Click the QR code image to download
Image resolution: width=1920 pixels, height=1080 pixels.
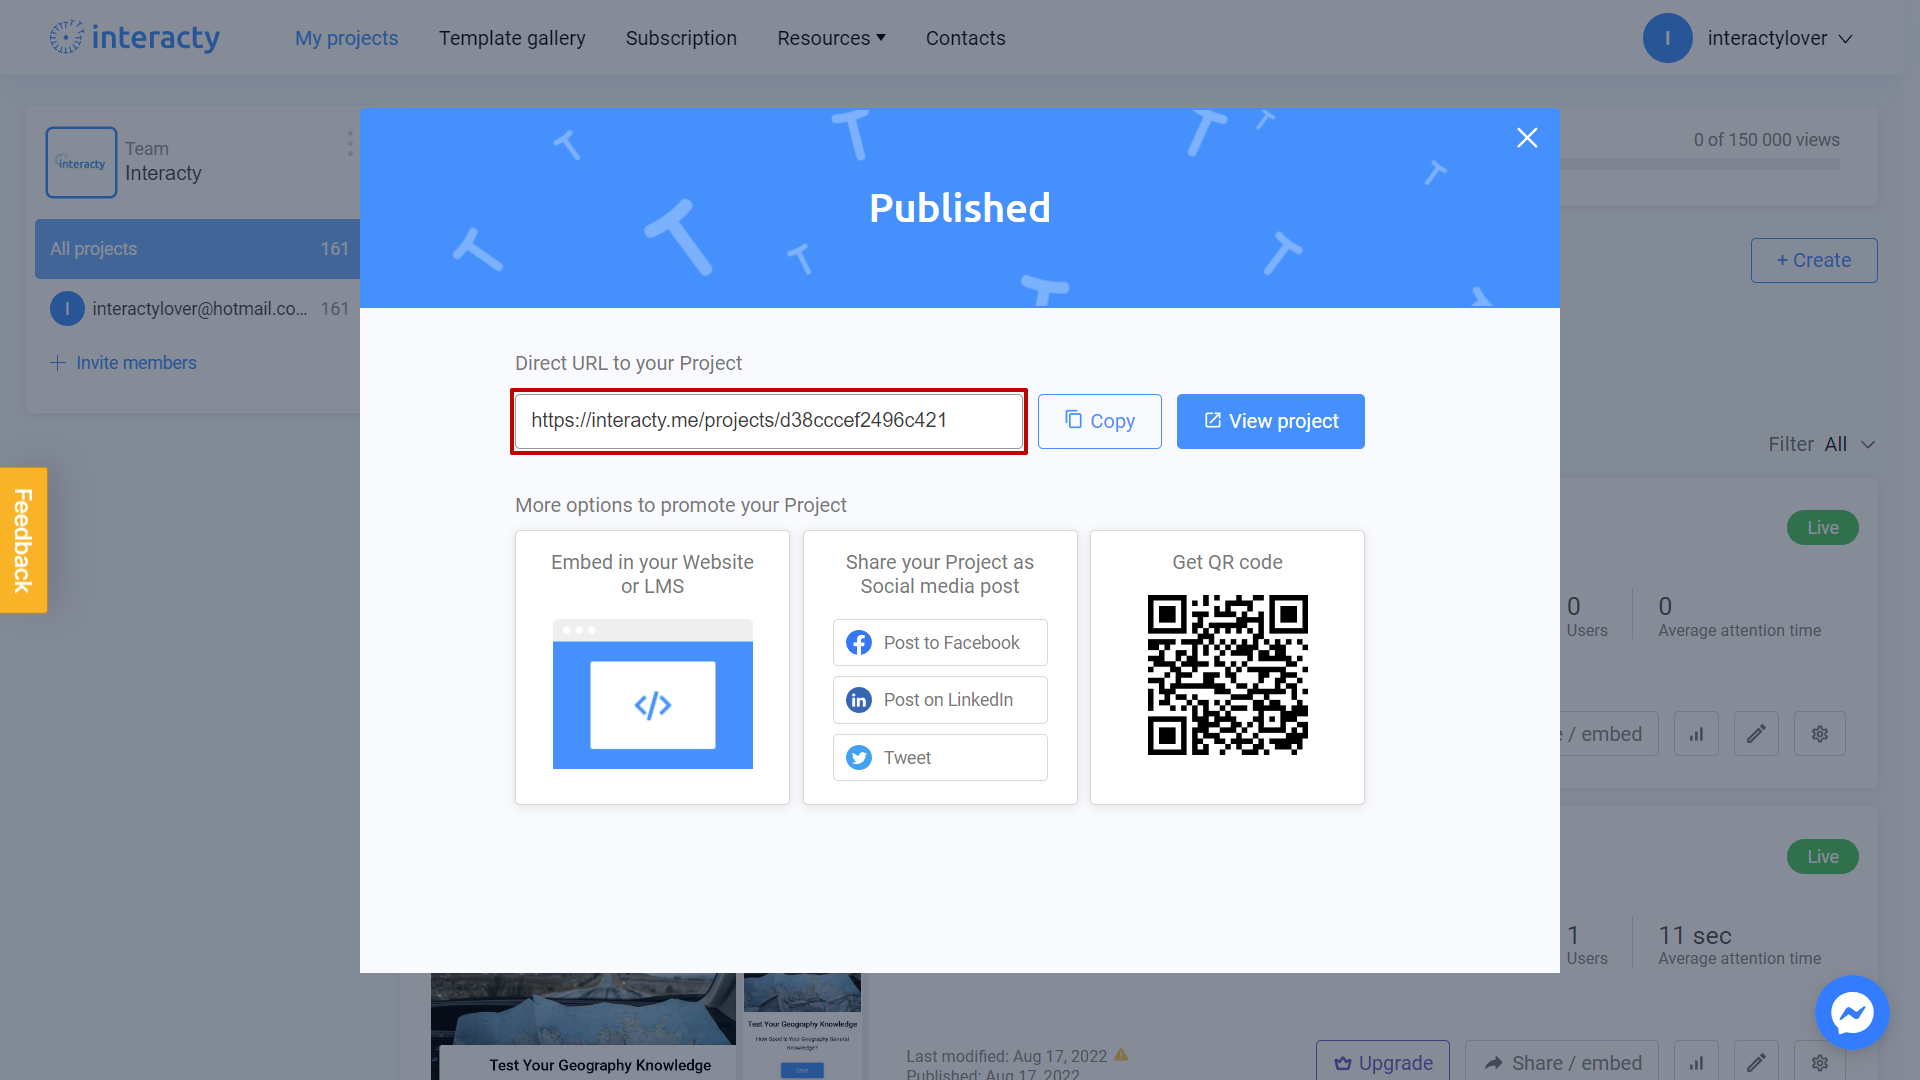click(x=1226, y=674)
